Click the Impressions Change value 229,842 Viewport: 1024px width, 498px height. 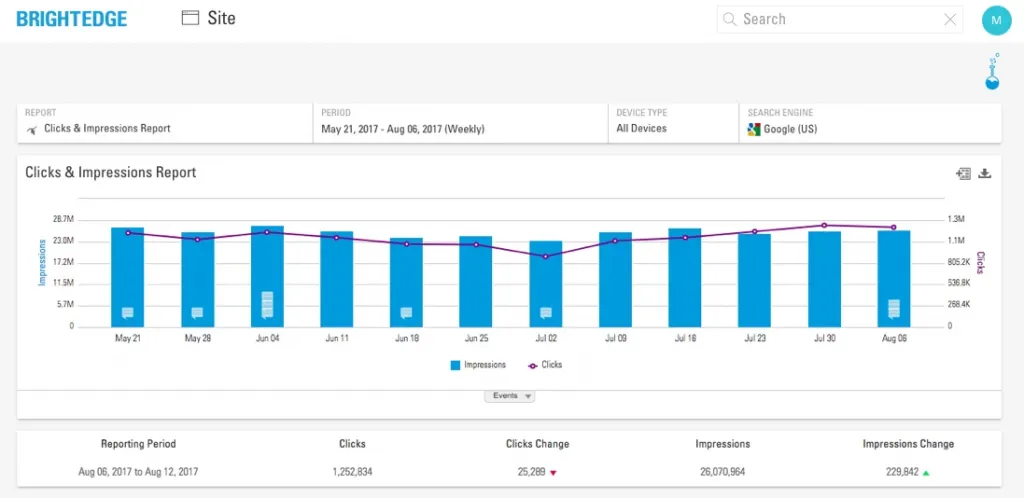click(x=901, y=472)
